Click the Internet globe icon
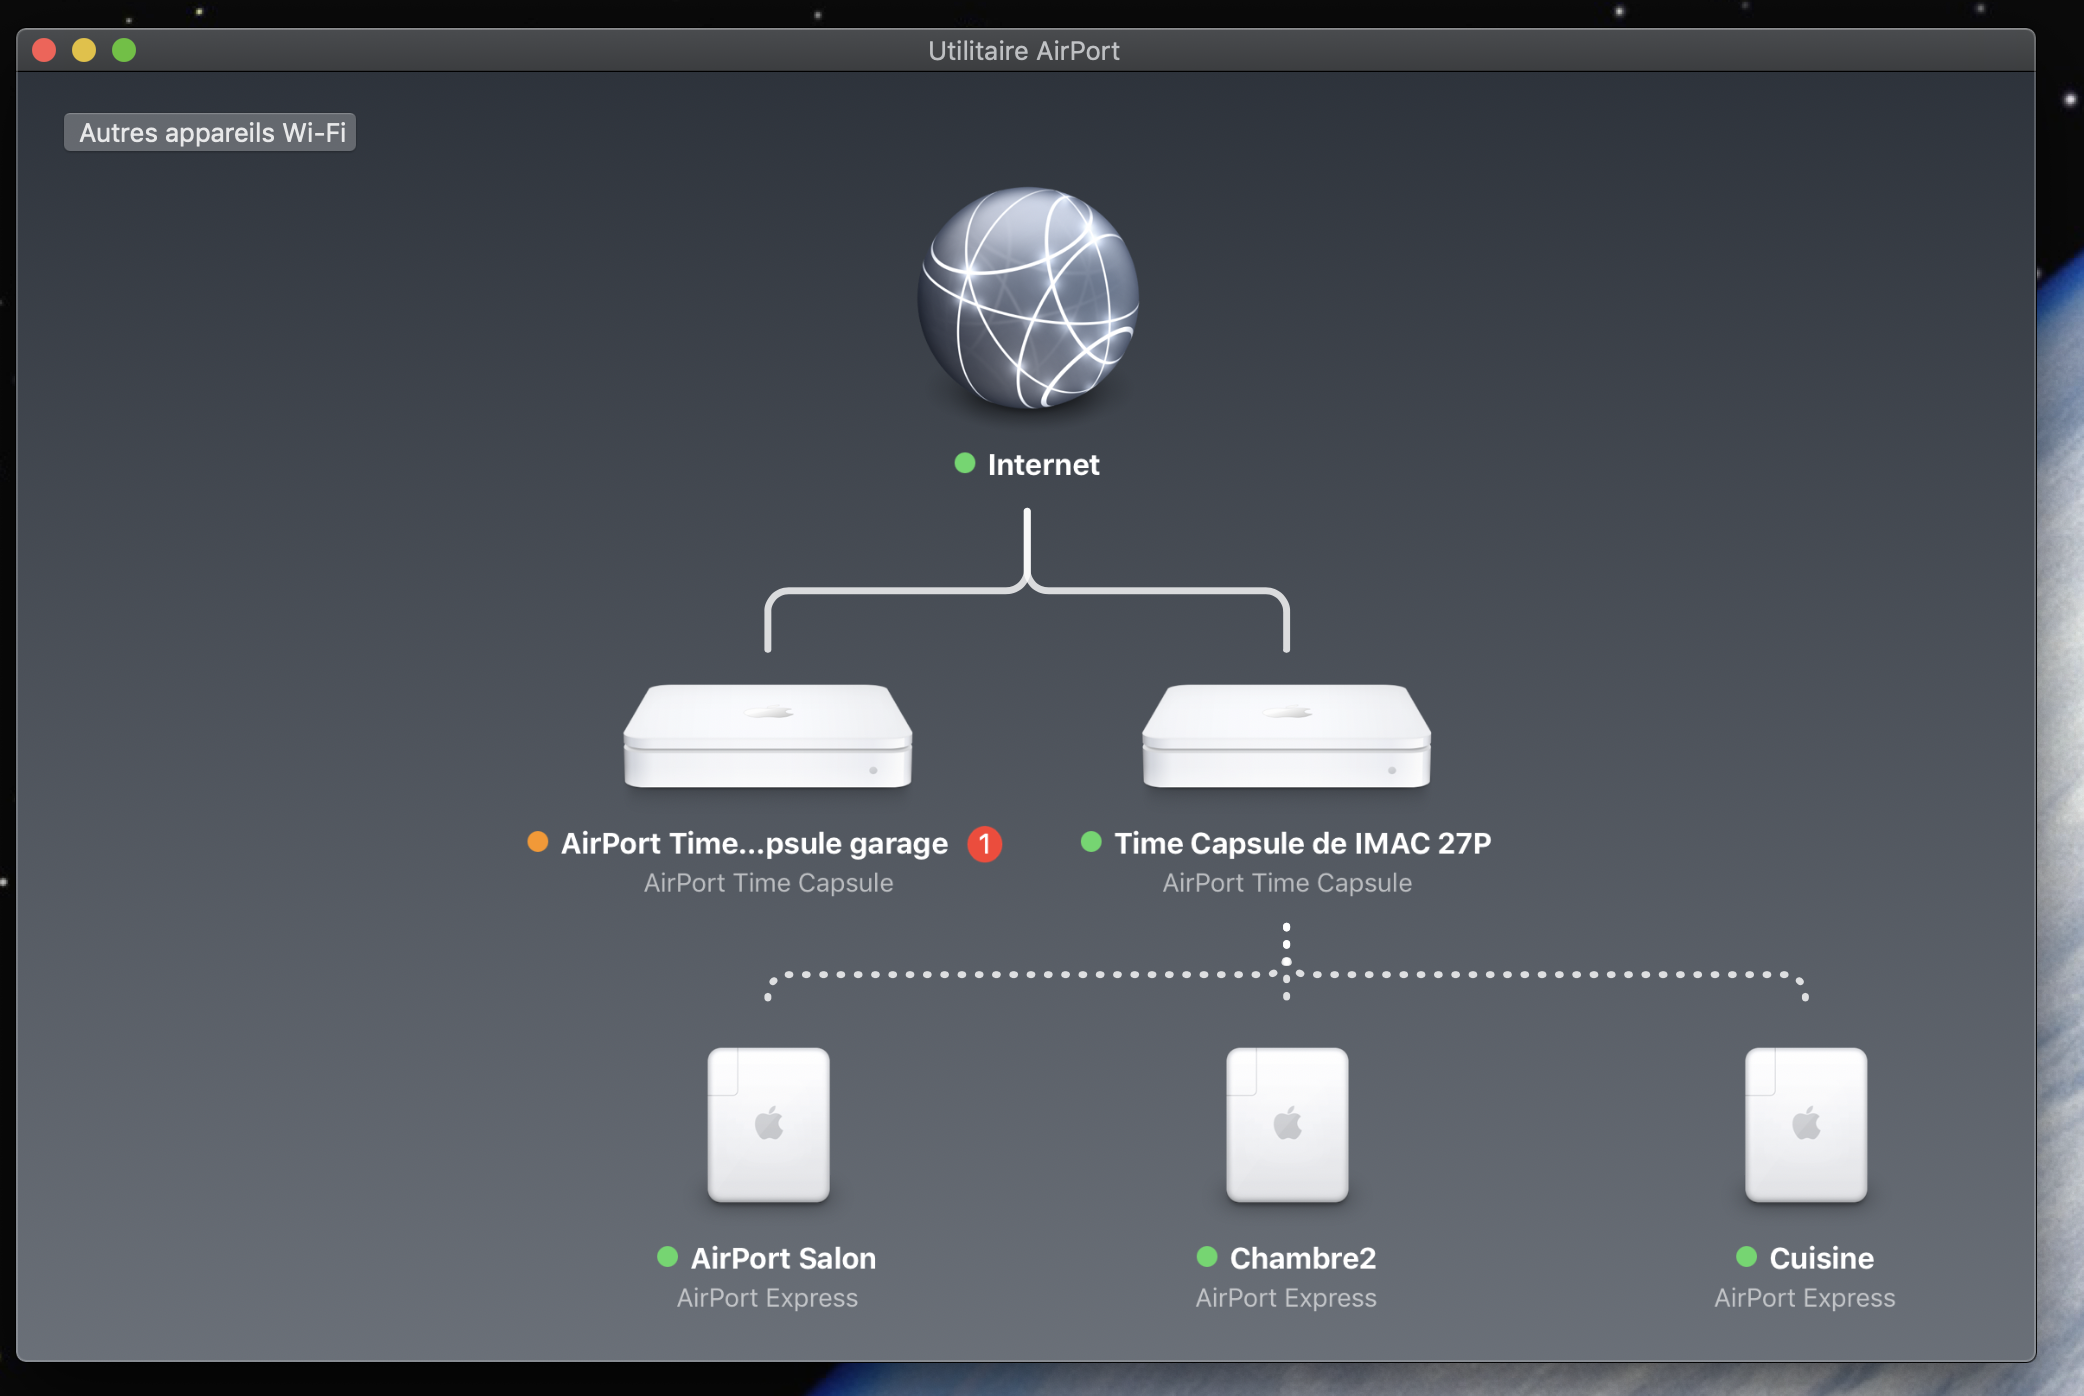 [x=1028, y=297]
